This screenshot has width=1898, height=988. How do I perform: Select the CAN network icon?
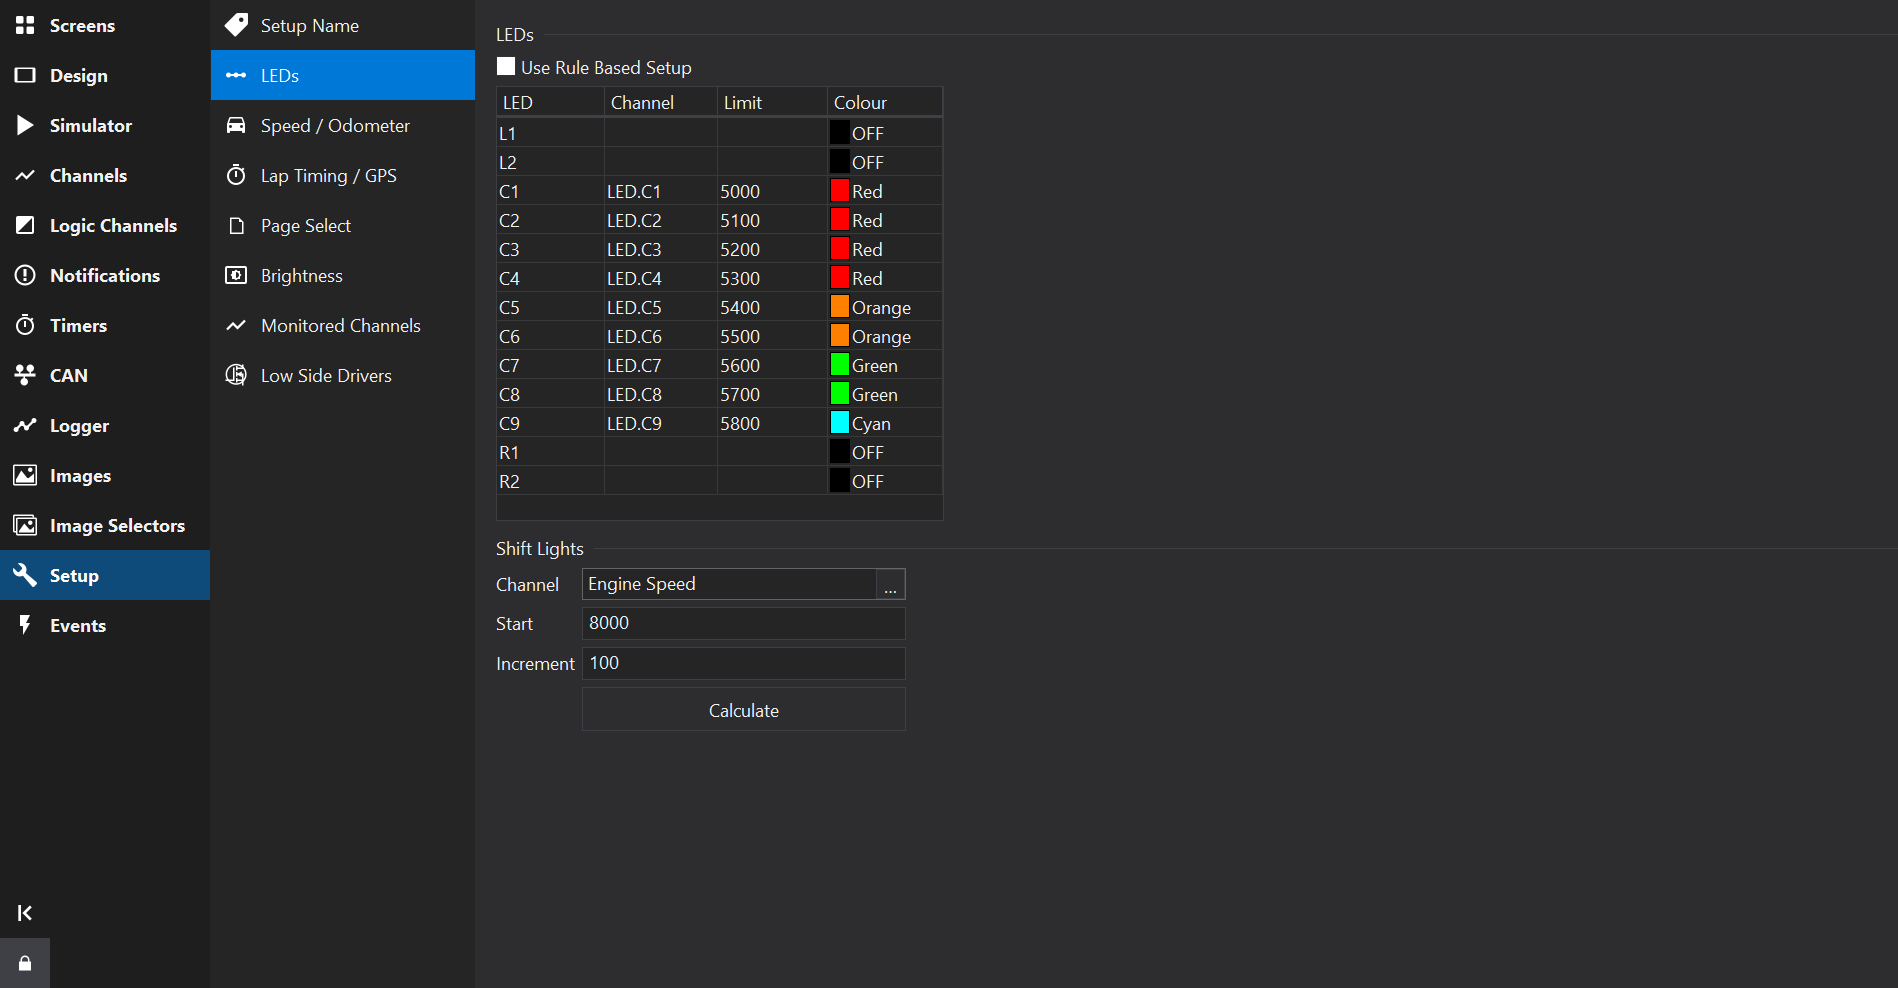25,375
